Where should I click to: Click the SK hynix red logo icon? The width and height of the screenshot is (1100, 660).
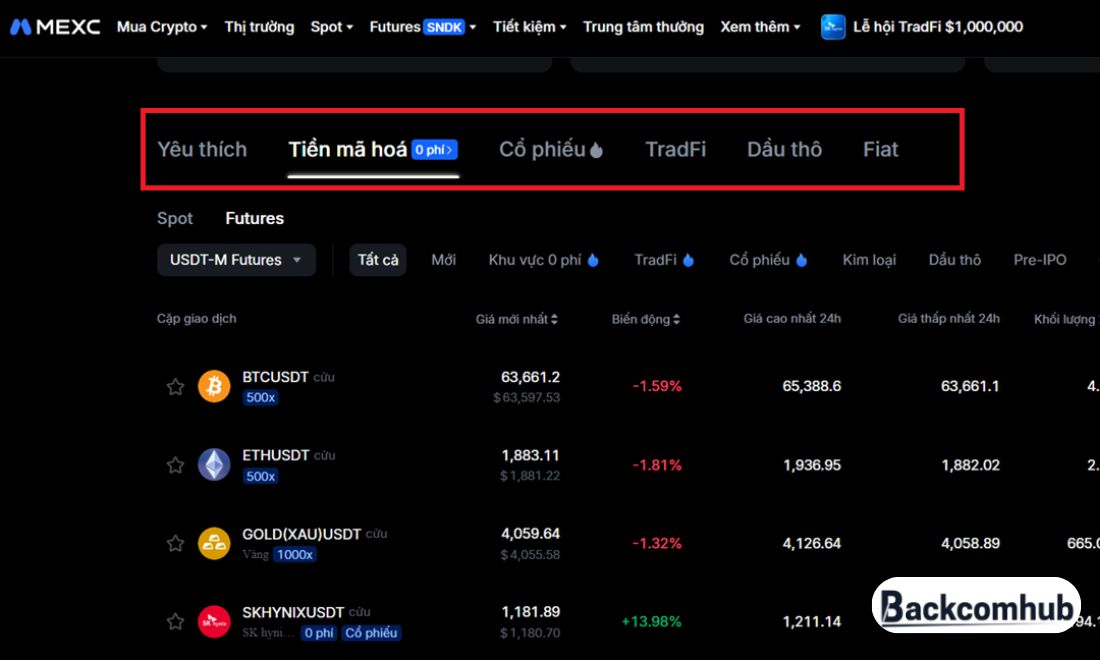(x=214, y=621)
